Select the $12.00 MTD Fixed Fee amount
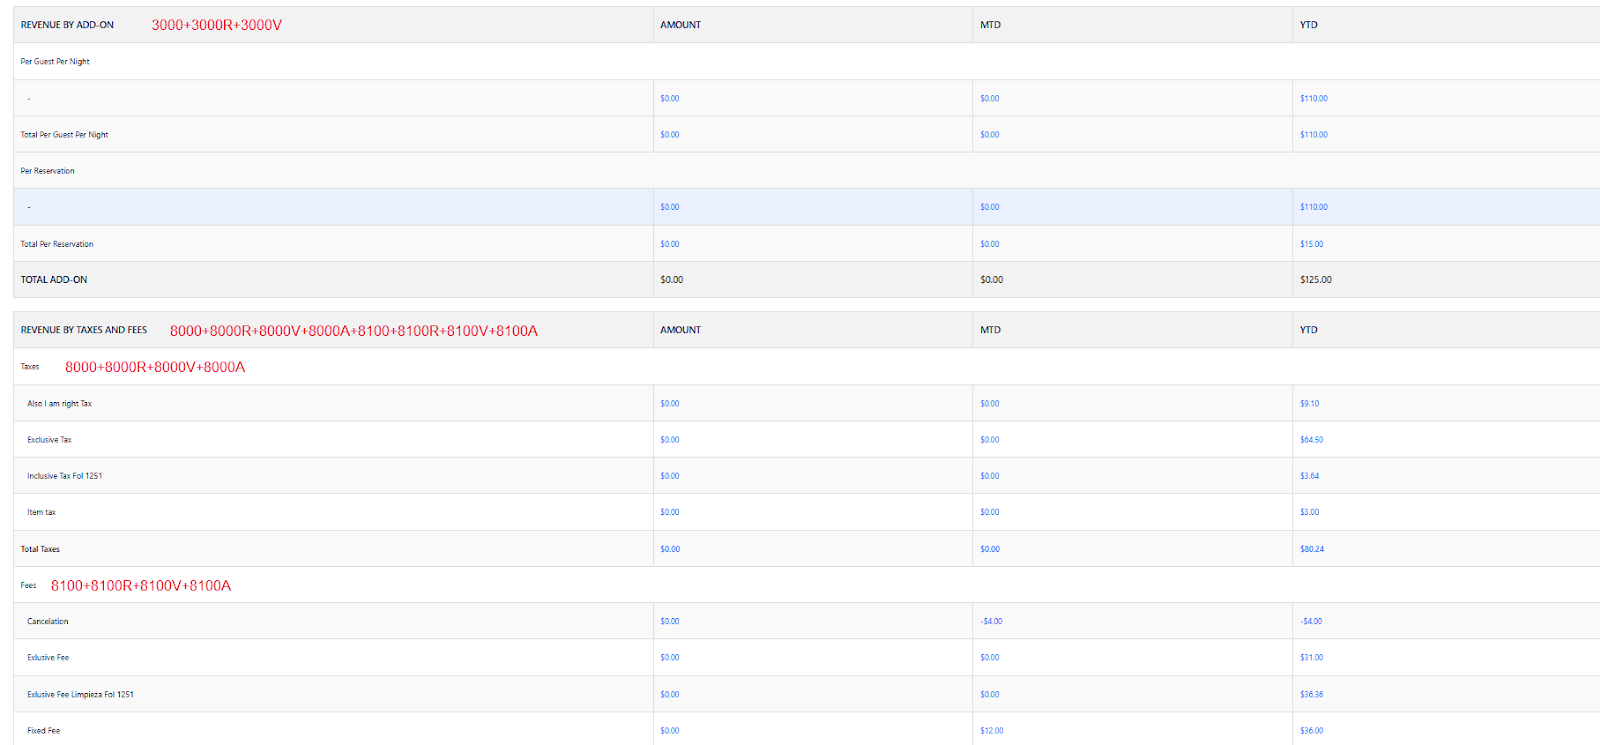The image size is (1600, 745). point(991,731)
